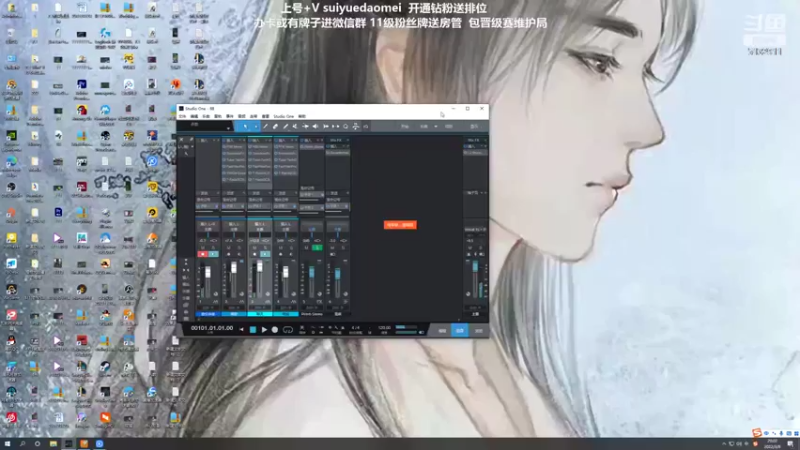Click the Quantize Q icon in toolbar
This screenshot has height=450, width=800.
(345, 126)
